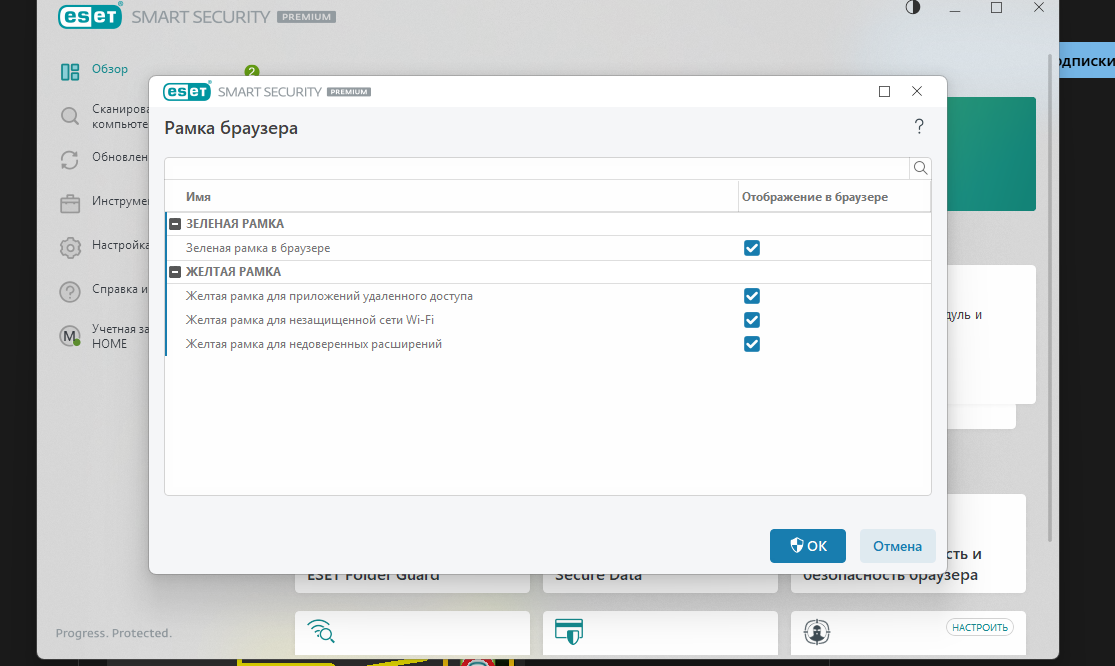Select row Желтая рамка для приложений удаленного доступа

(x=548, y=296)
